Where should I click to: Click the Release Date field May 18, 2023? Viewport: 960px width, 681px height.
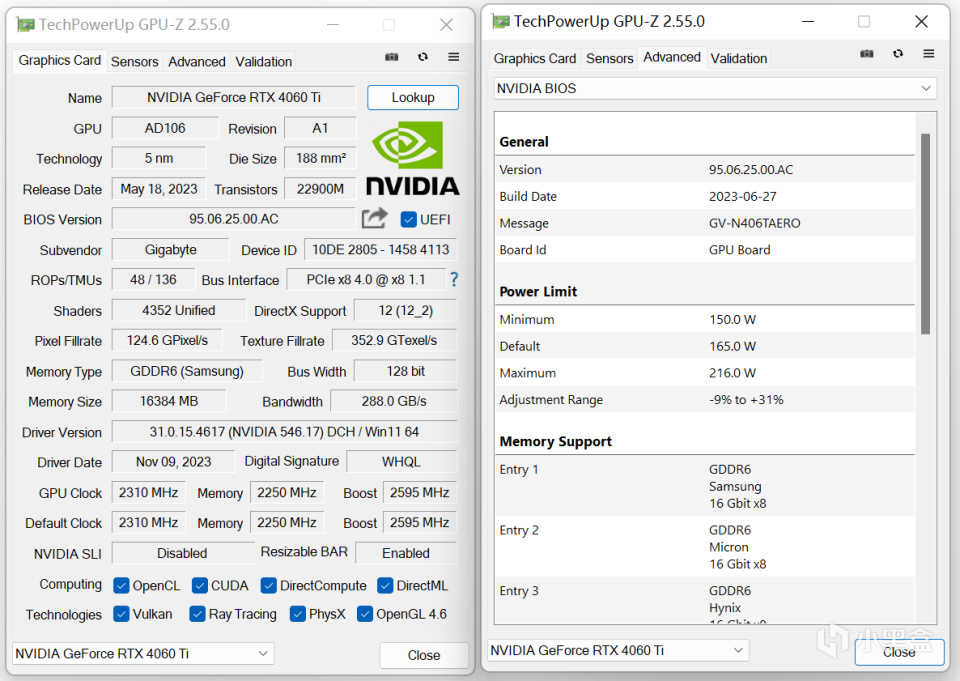click(159, 189)
